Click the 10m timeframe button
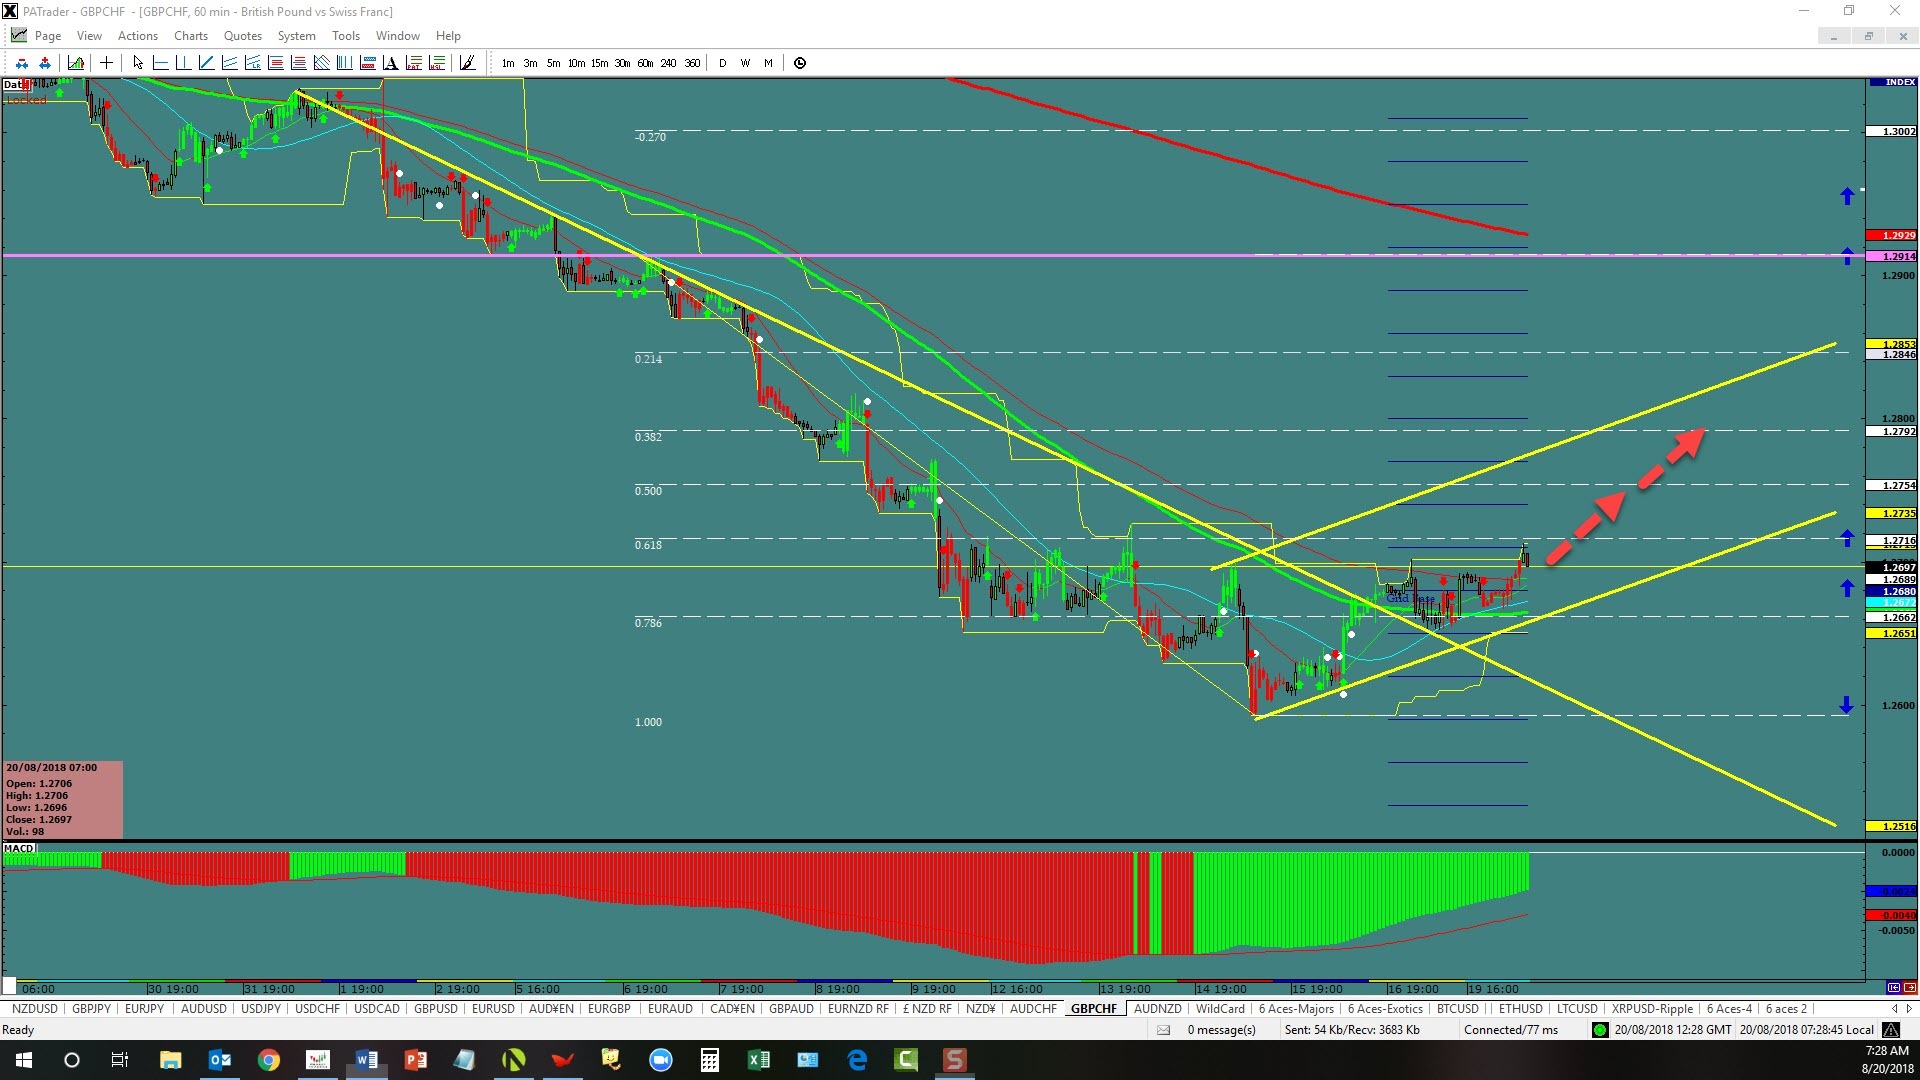The height and width of the screenshot is (1080, 1920). coord(576,63)
